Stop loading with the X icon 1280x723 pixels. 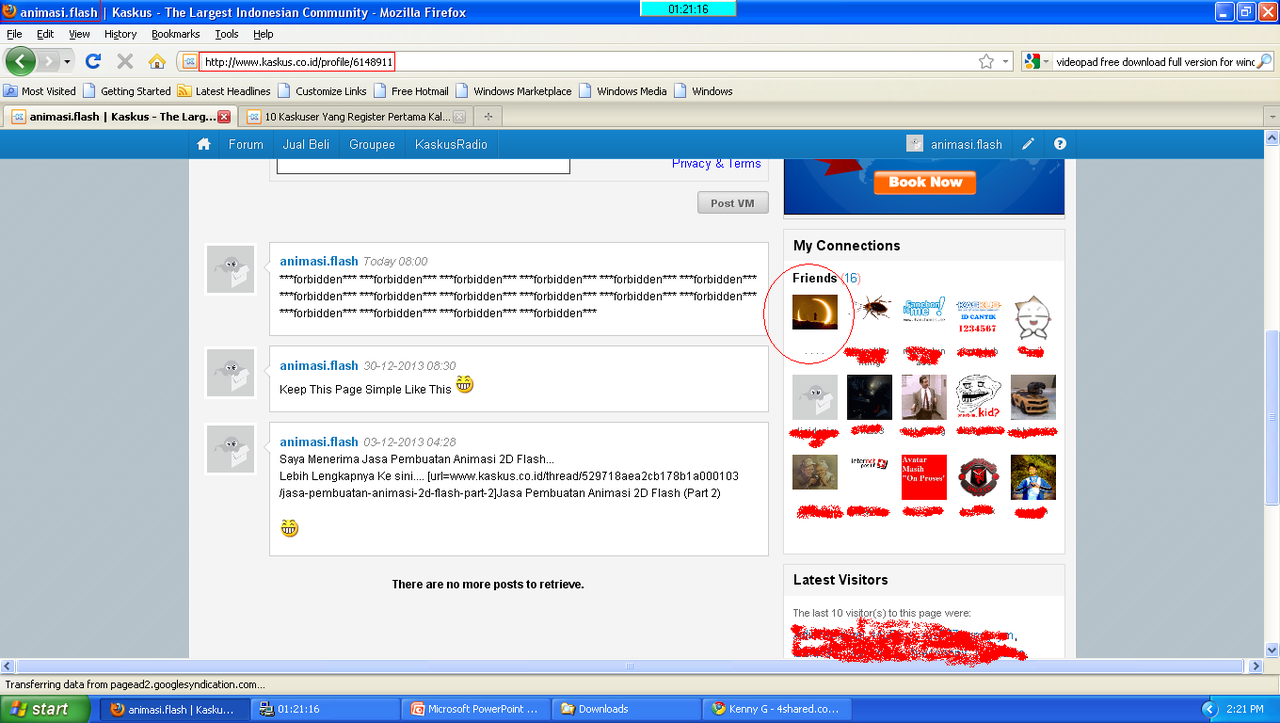125,61
